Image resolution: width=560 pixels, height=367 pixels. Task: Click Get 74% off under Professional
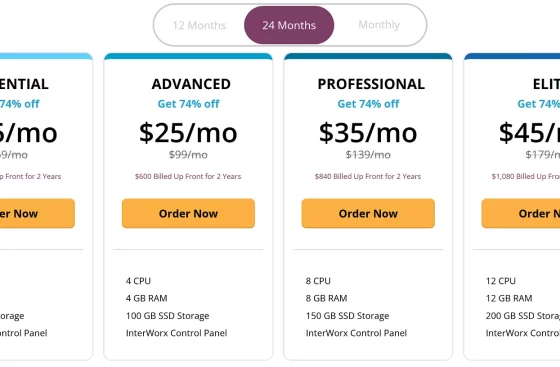(x=368, y=104)
